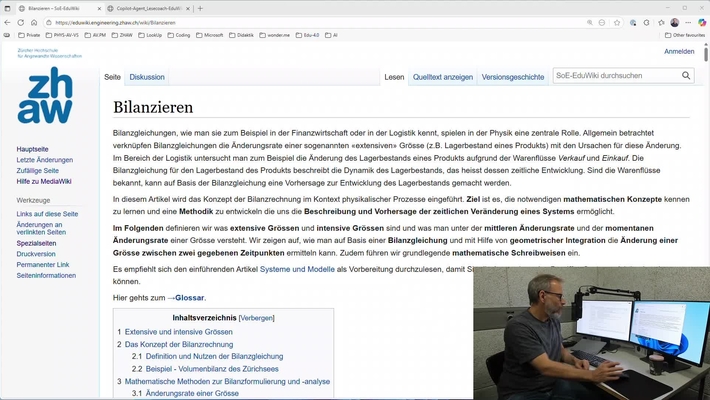Click the Anmelden login link
The image size is (710, 400).
click(679, 52)
